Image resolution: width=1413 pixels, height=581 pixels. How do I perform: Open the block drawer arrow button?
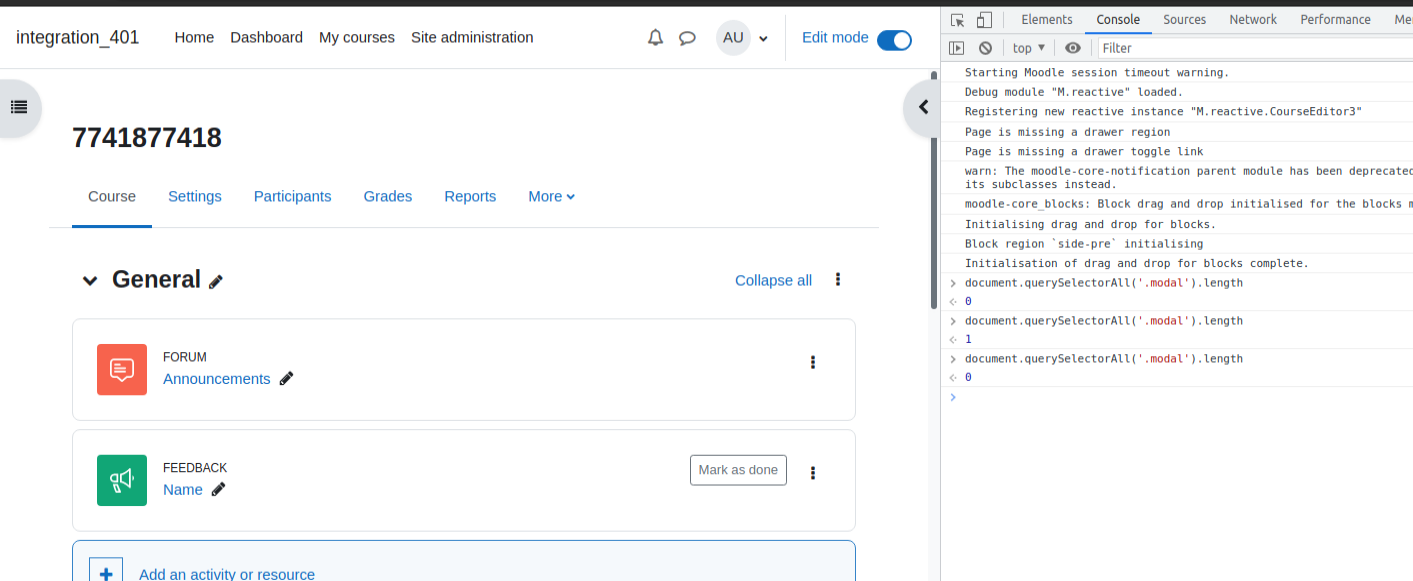click(923, 107)
